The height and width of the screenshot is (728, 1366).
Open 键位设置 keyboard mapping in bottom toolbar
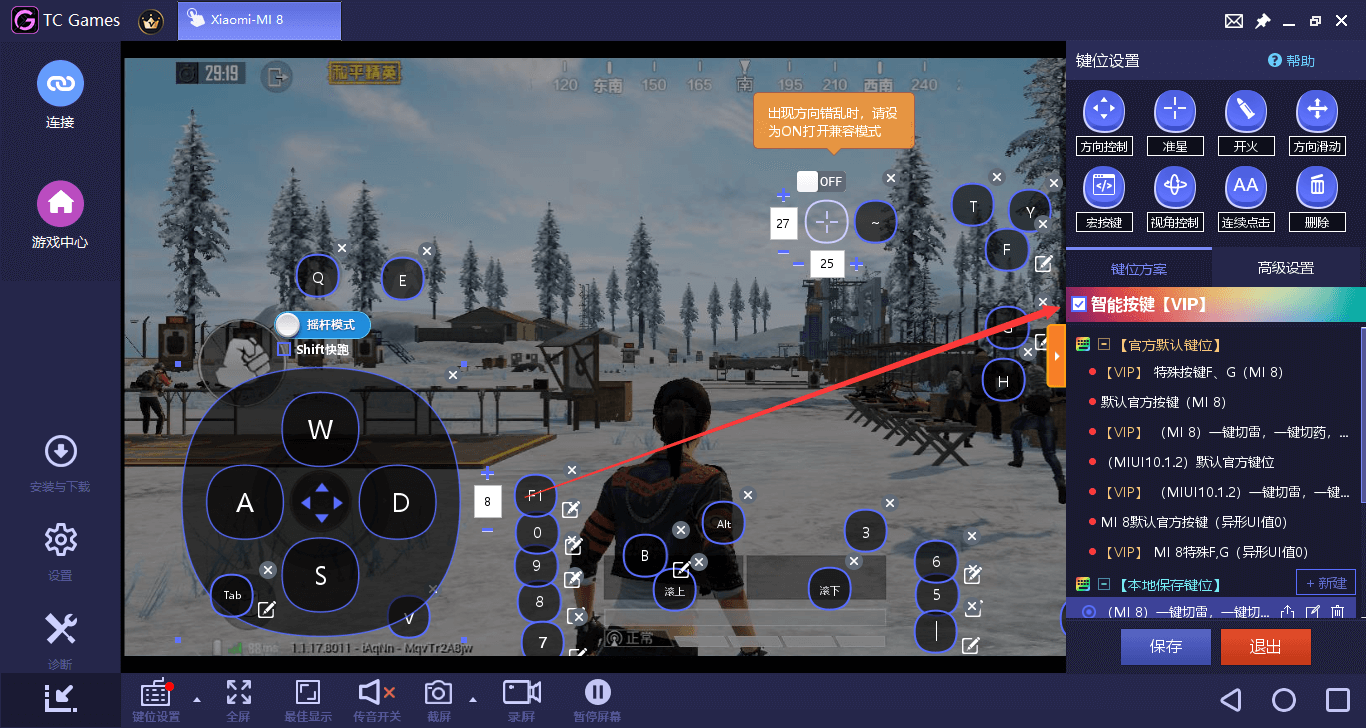(x=156, y=701)
